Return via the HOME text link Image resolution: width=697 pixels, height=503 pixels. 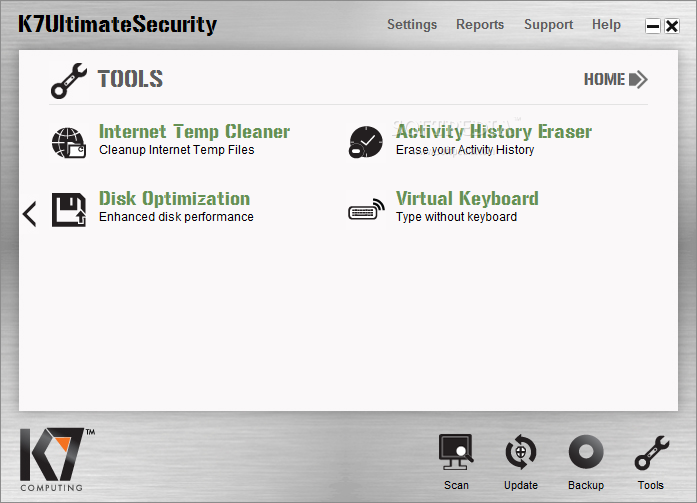pyautogui.click(x=604, y=80)
